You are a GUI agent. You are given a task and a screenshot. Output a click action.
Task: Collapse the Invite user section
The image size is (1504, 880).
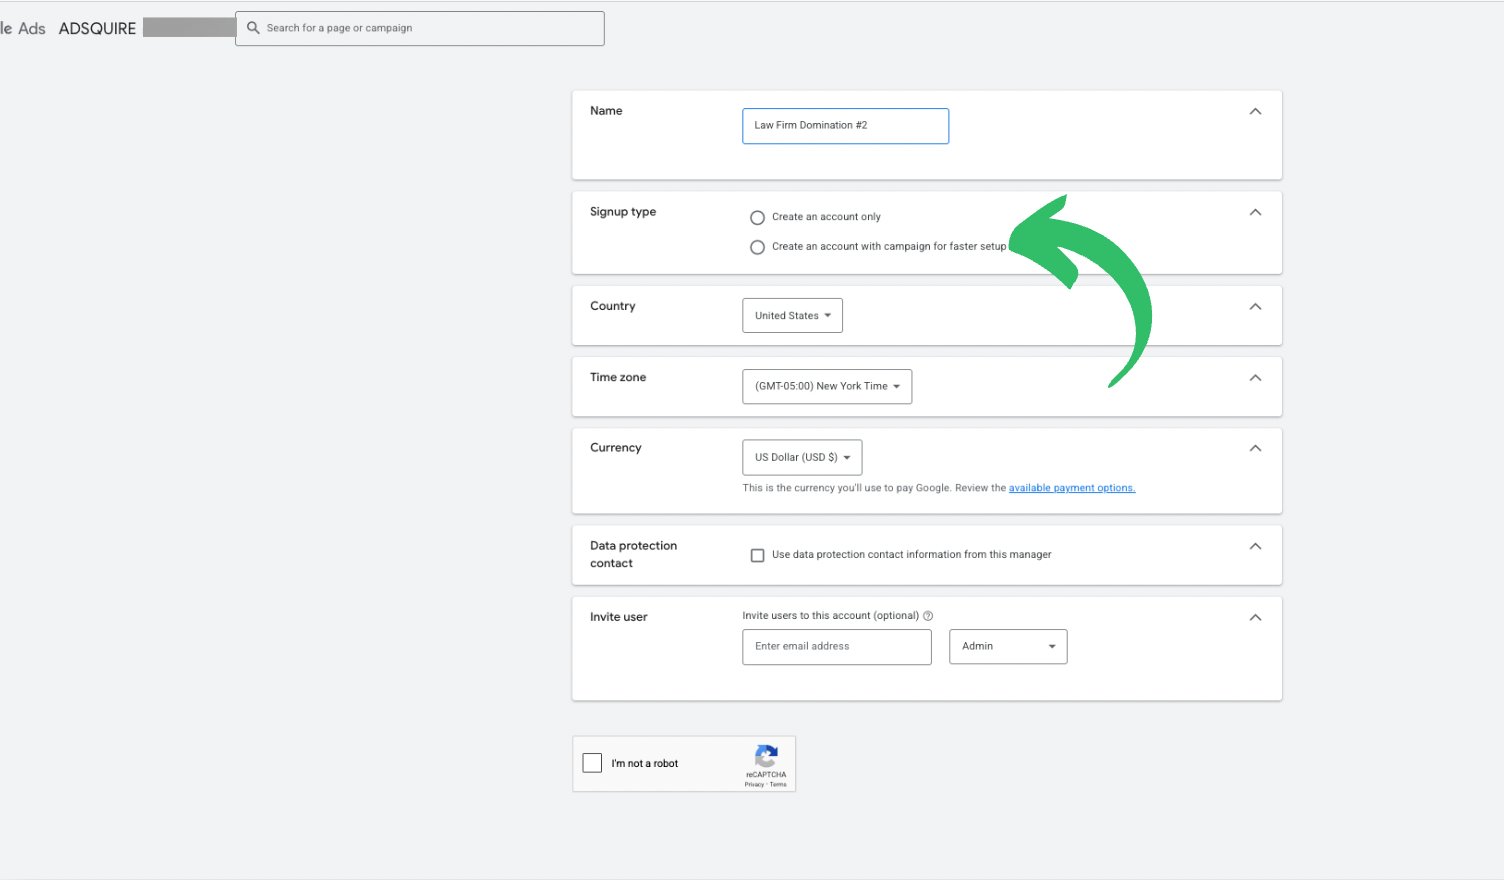(1255, 617)
